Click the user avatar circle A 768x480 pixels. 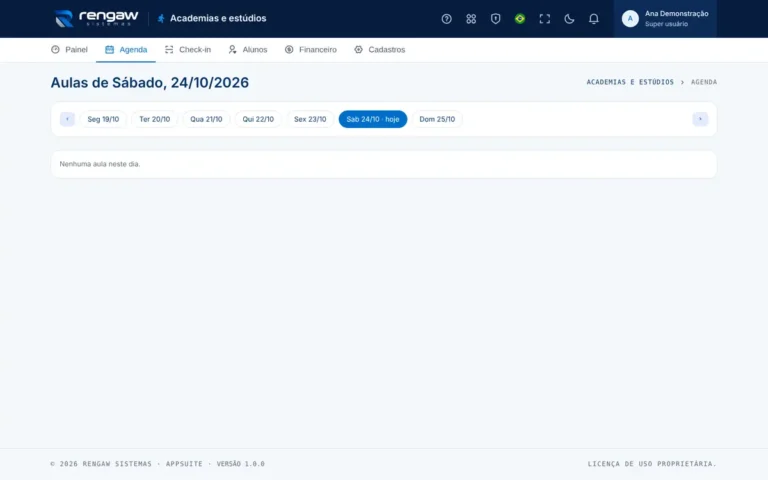(630, 19)
